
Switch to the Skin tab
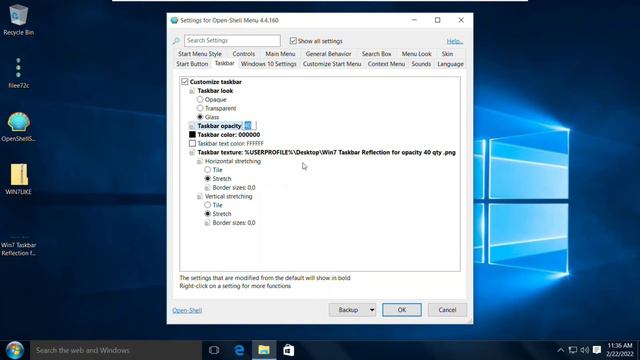[447, 54]
